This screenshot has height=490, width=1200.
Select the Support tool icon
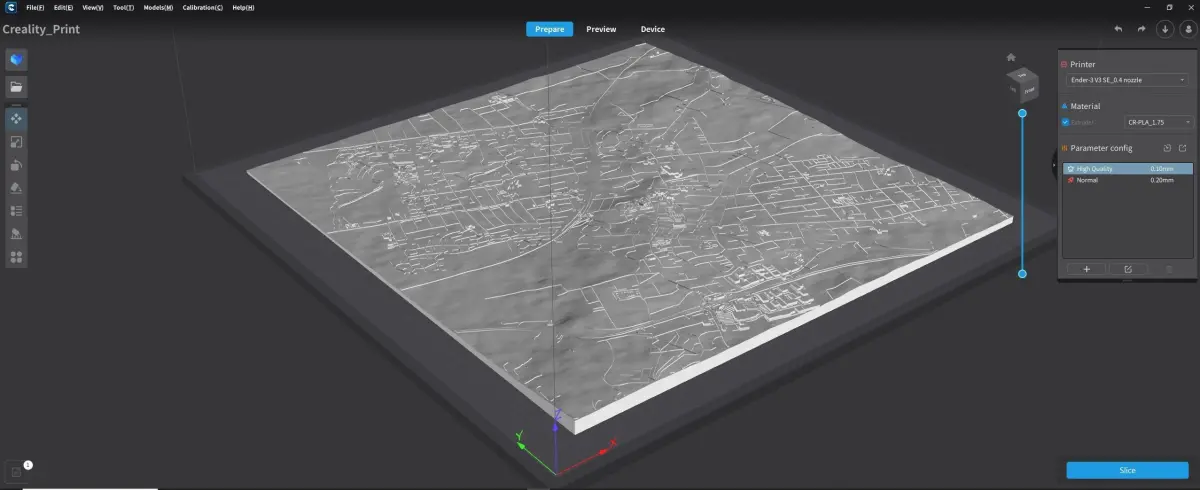16,234
